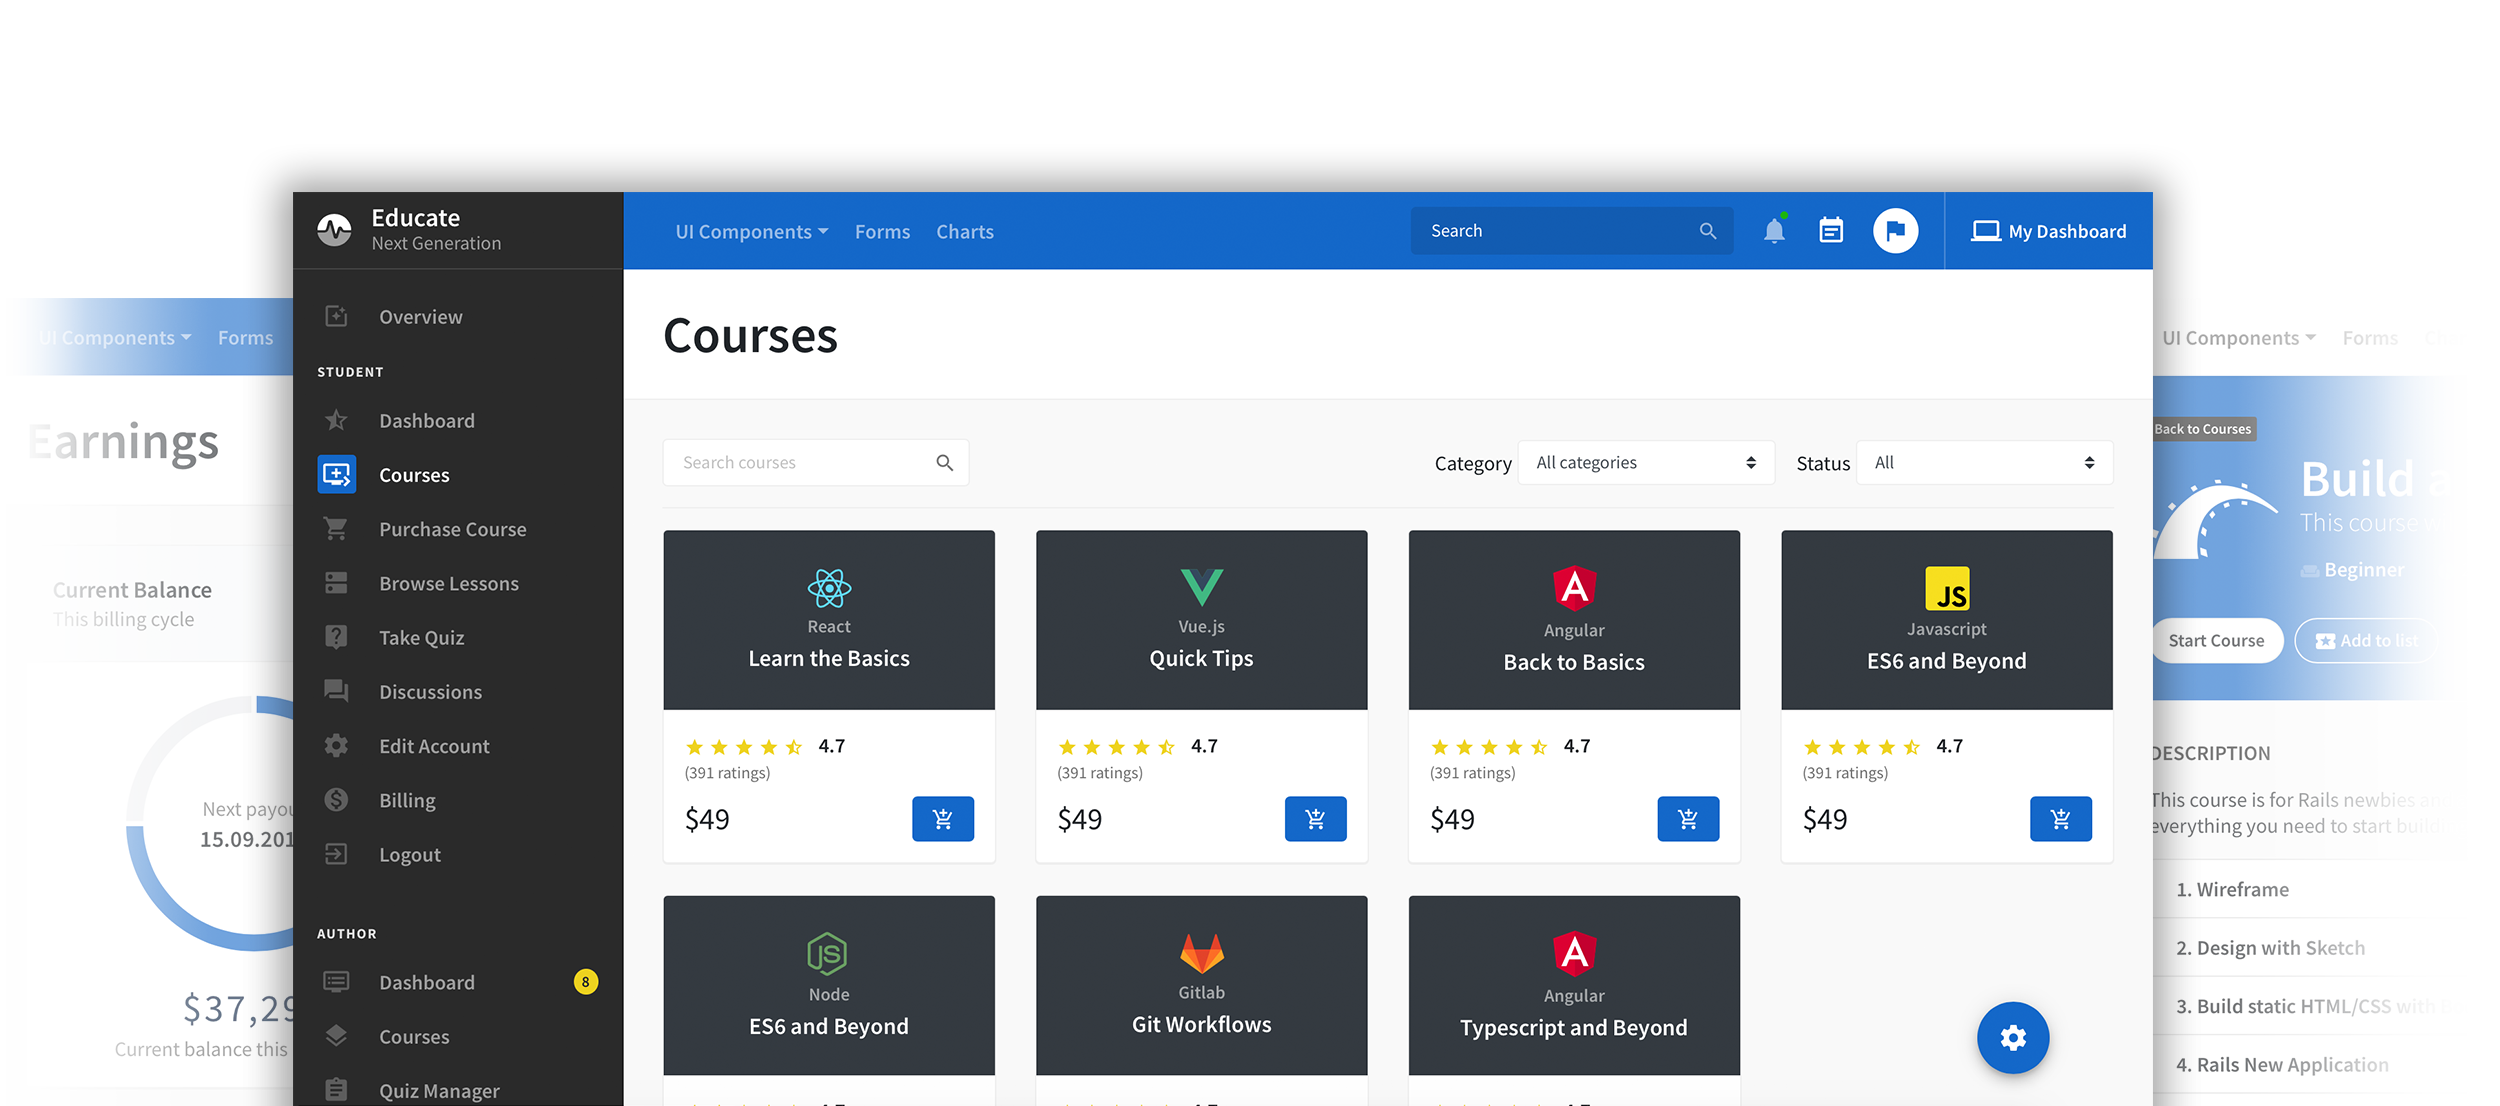Open the All categories dropdown
2500x1106 pixels.
(x=1645, y=463)
